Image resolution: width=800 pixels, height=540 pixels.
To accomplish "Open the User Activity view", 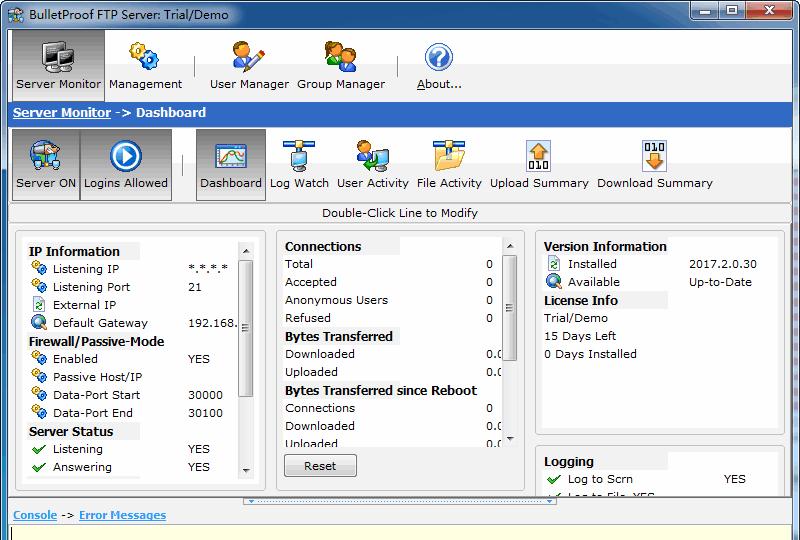I will [372, 164].
